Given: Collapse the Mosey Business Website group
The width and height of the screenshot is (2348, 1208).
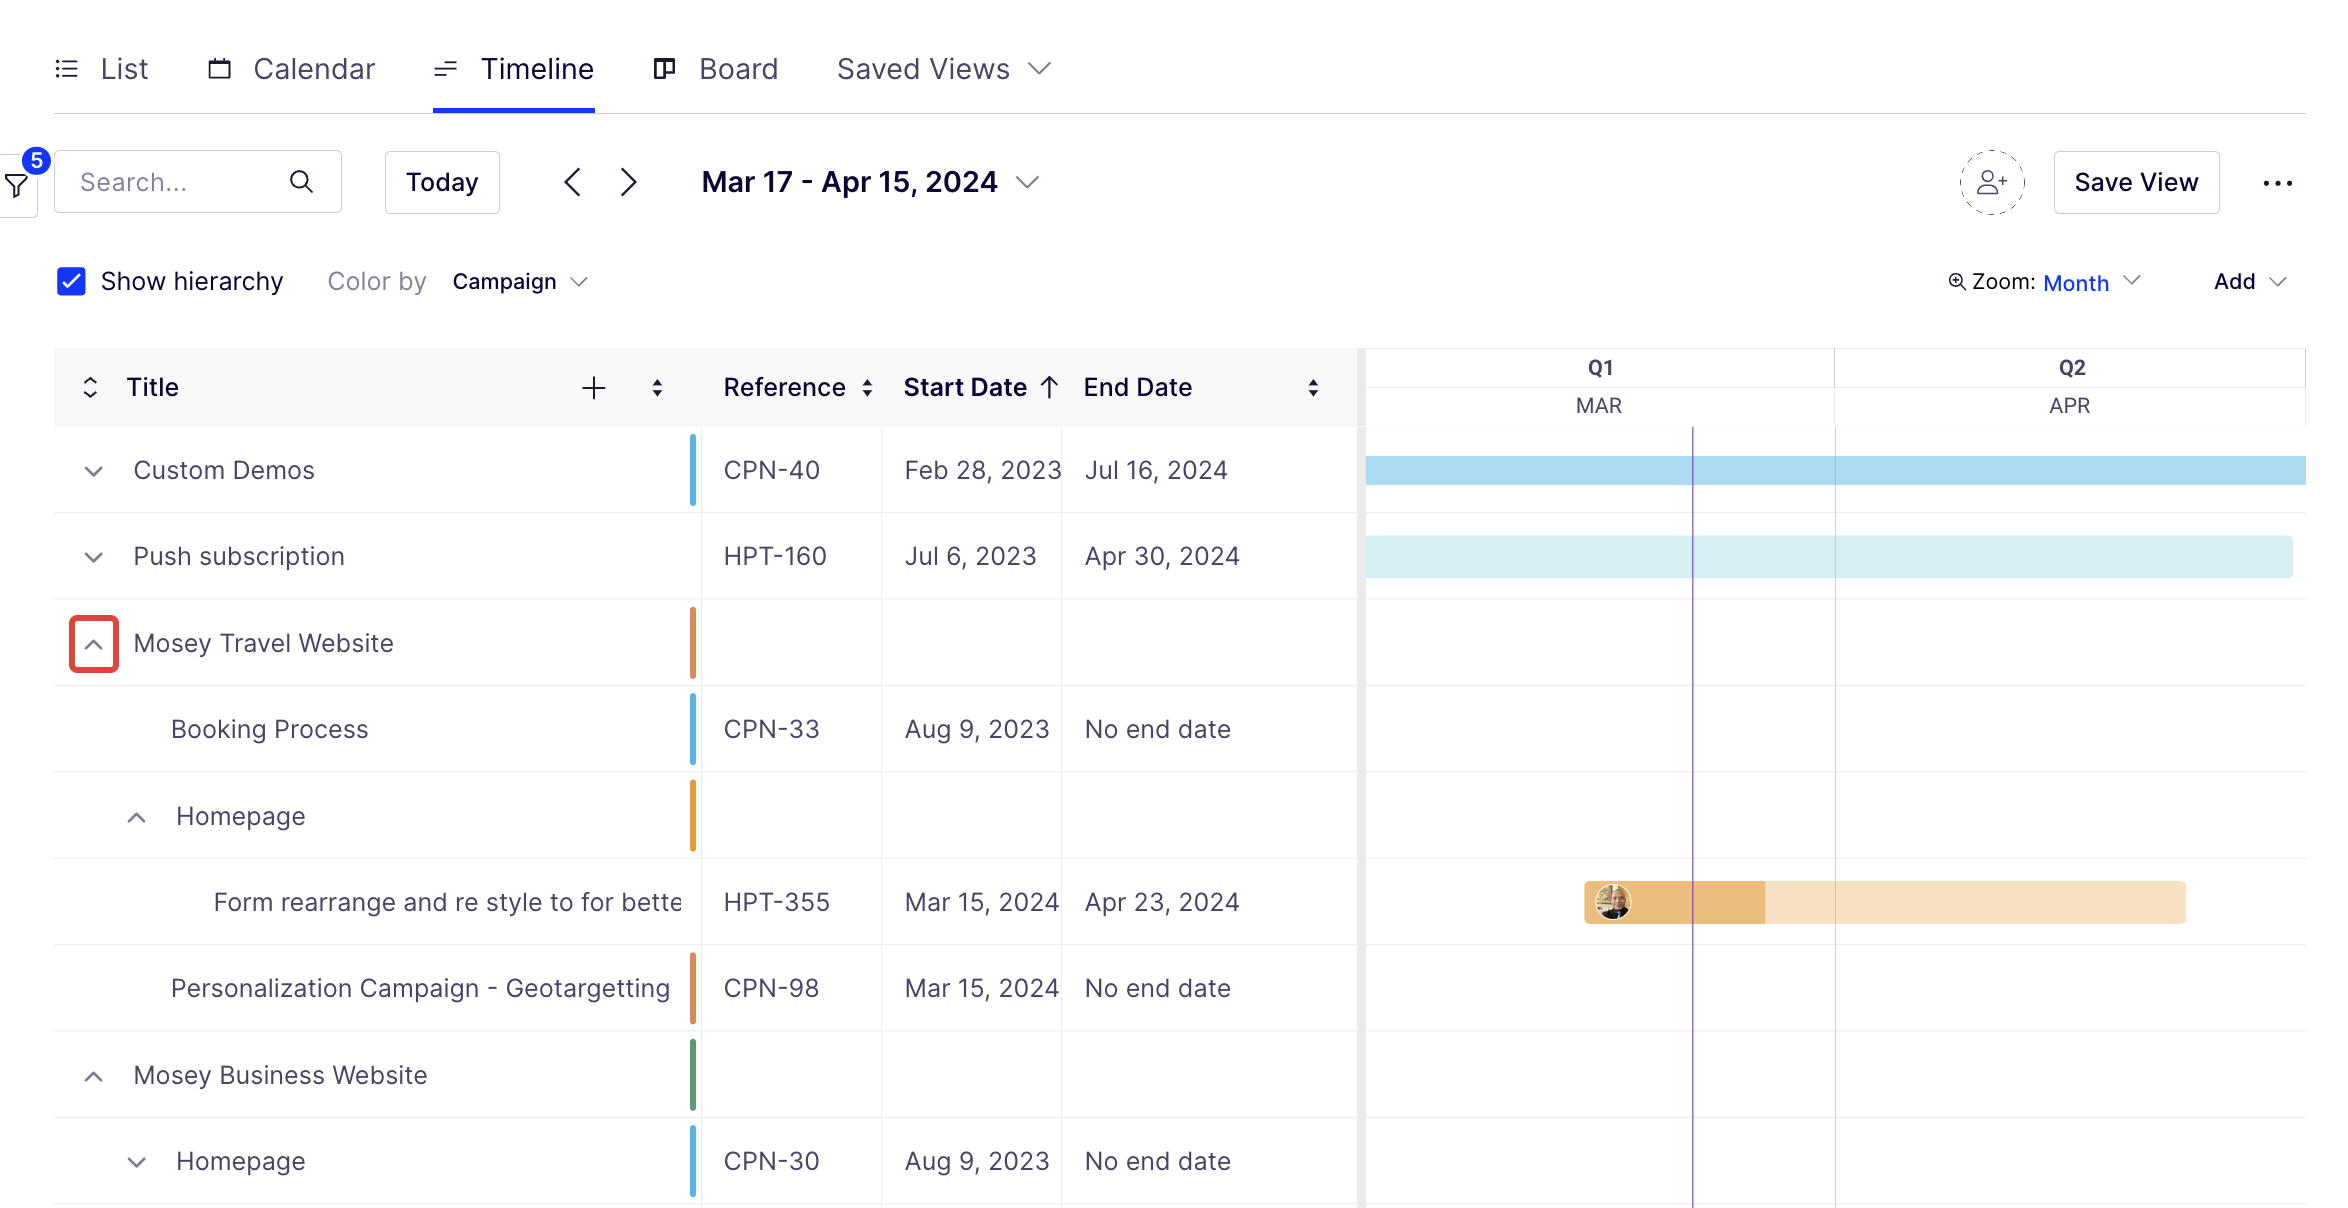Looking at the screenshot, I should point(94,1076).
